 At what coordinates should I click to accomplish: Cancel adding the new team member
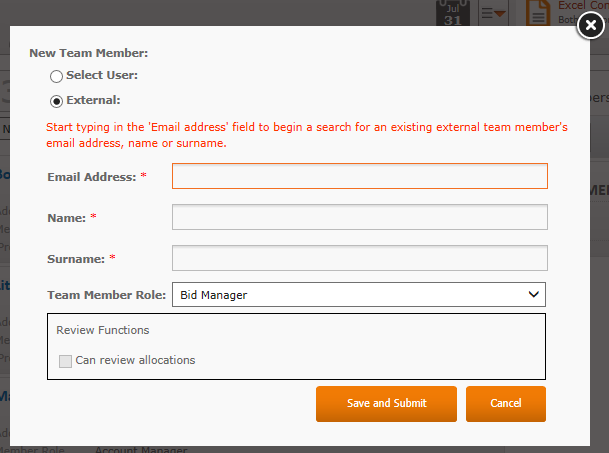(506, 404)
